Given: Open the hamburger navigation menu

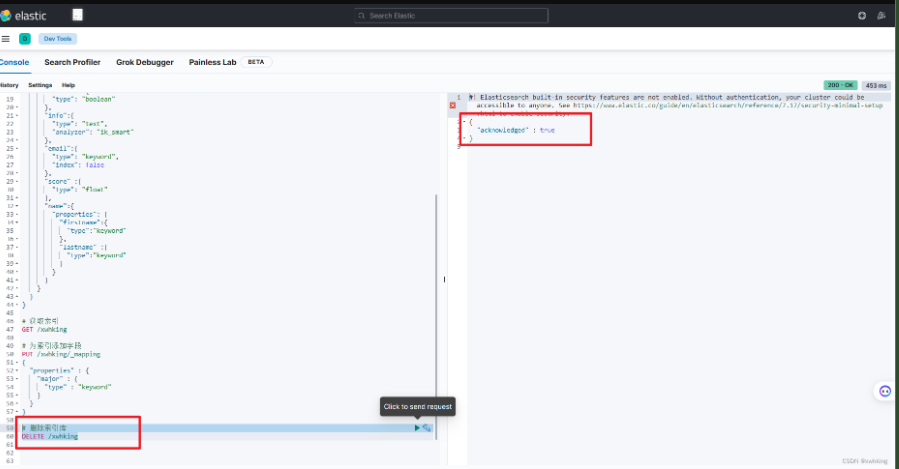Looking at the screenshot, I should pyautogui.click(x=6, y=38).
